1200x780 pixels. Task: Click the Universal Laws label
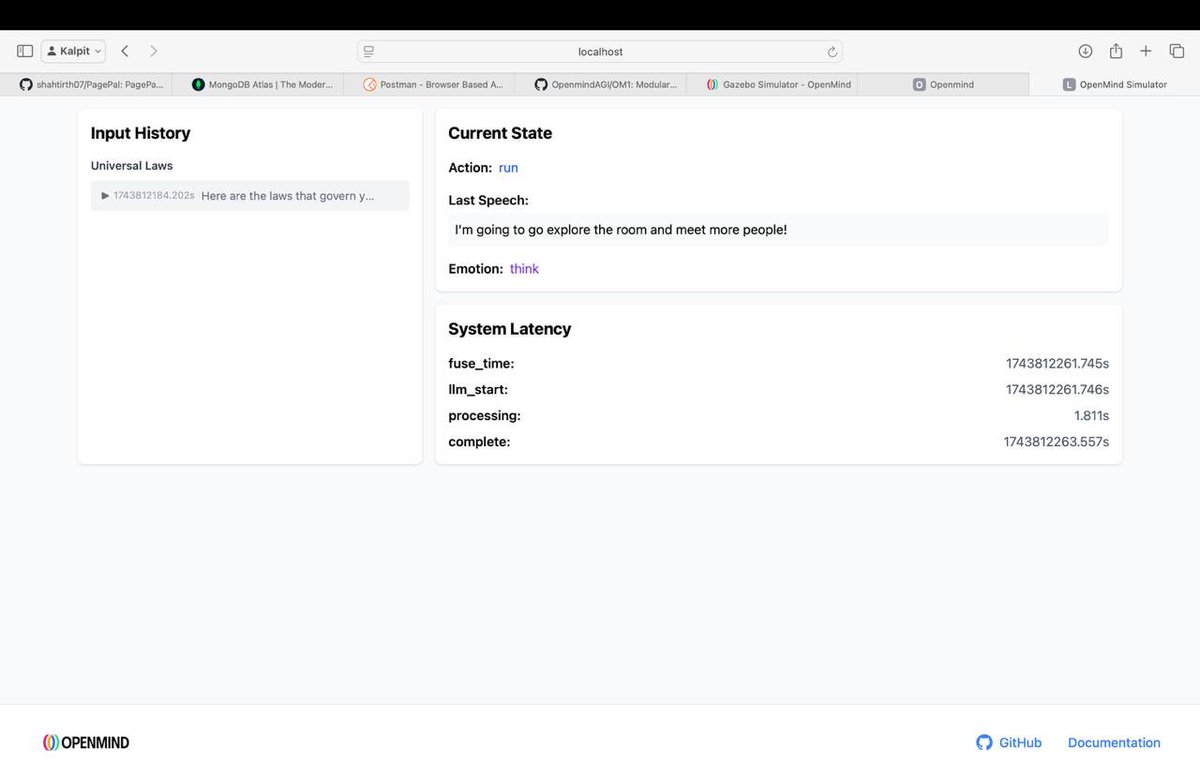tap(132, 166)
